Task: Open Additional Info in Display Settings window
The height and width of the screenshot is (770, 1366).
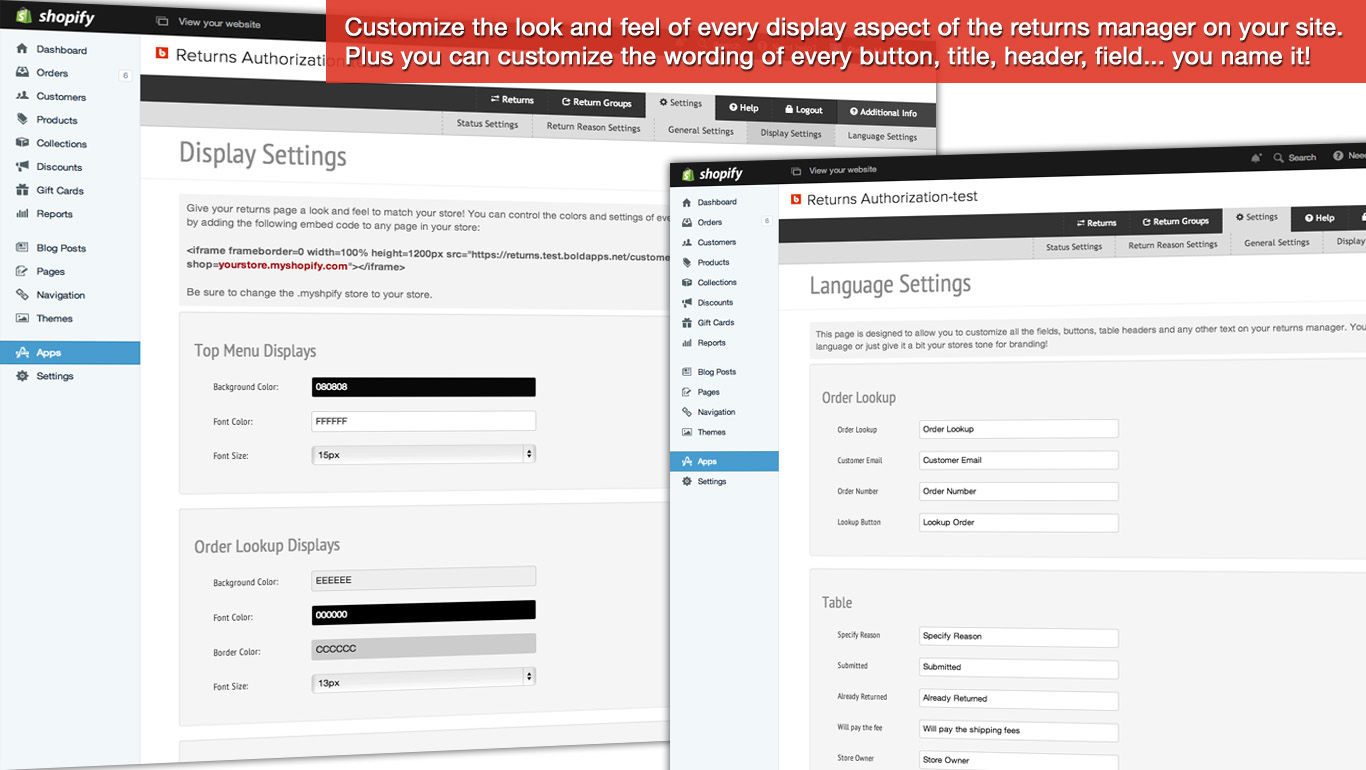Action: coord(883,112)
